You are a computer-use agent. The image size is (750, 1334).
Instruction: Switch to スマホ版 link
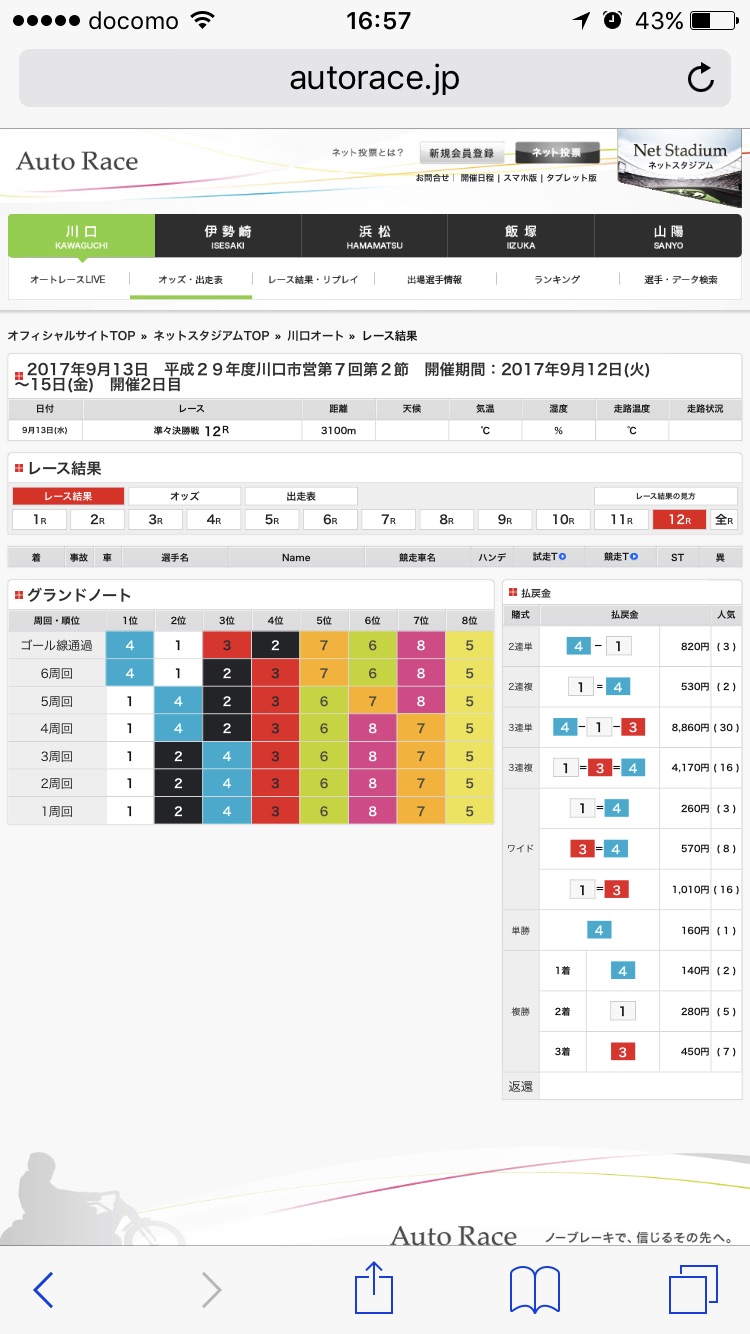pyautogui.click(x=520, y=177)
